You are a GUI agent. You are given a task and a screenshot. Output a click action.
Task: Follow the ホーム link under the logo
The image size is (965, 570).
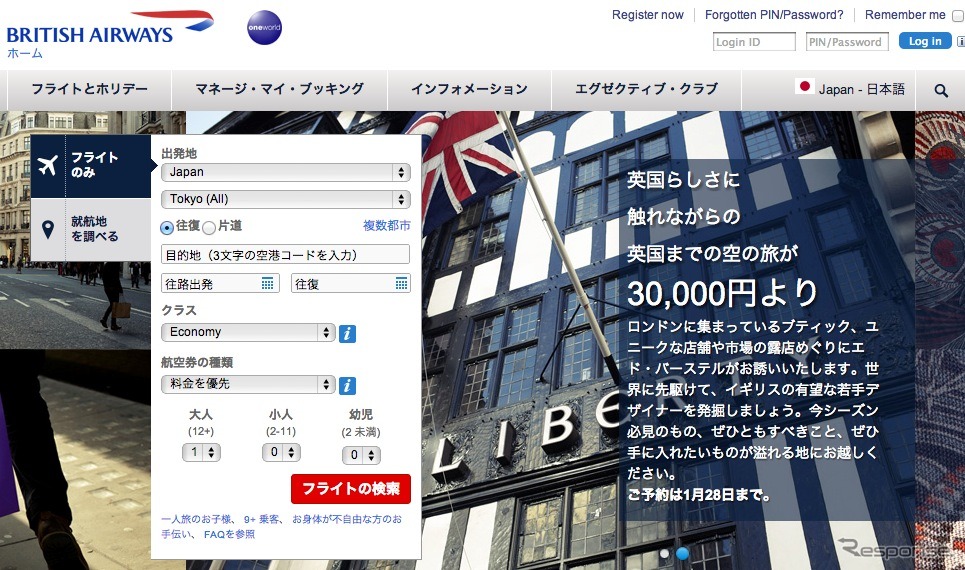click(x=25, y=54)
